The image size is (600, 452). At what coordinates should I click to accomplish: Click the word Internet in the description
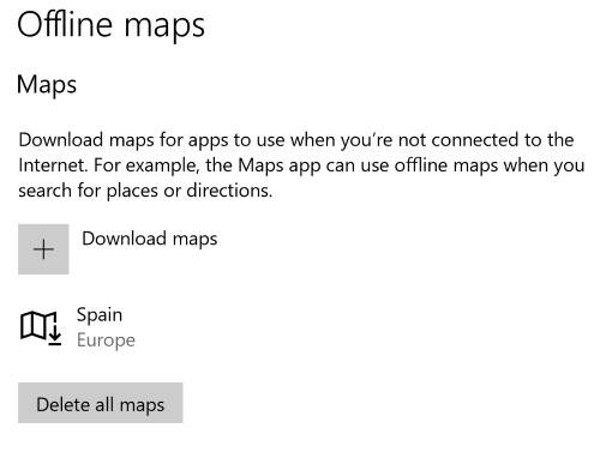52,164
